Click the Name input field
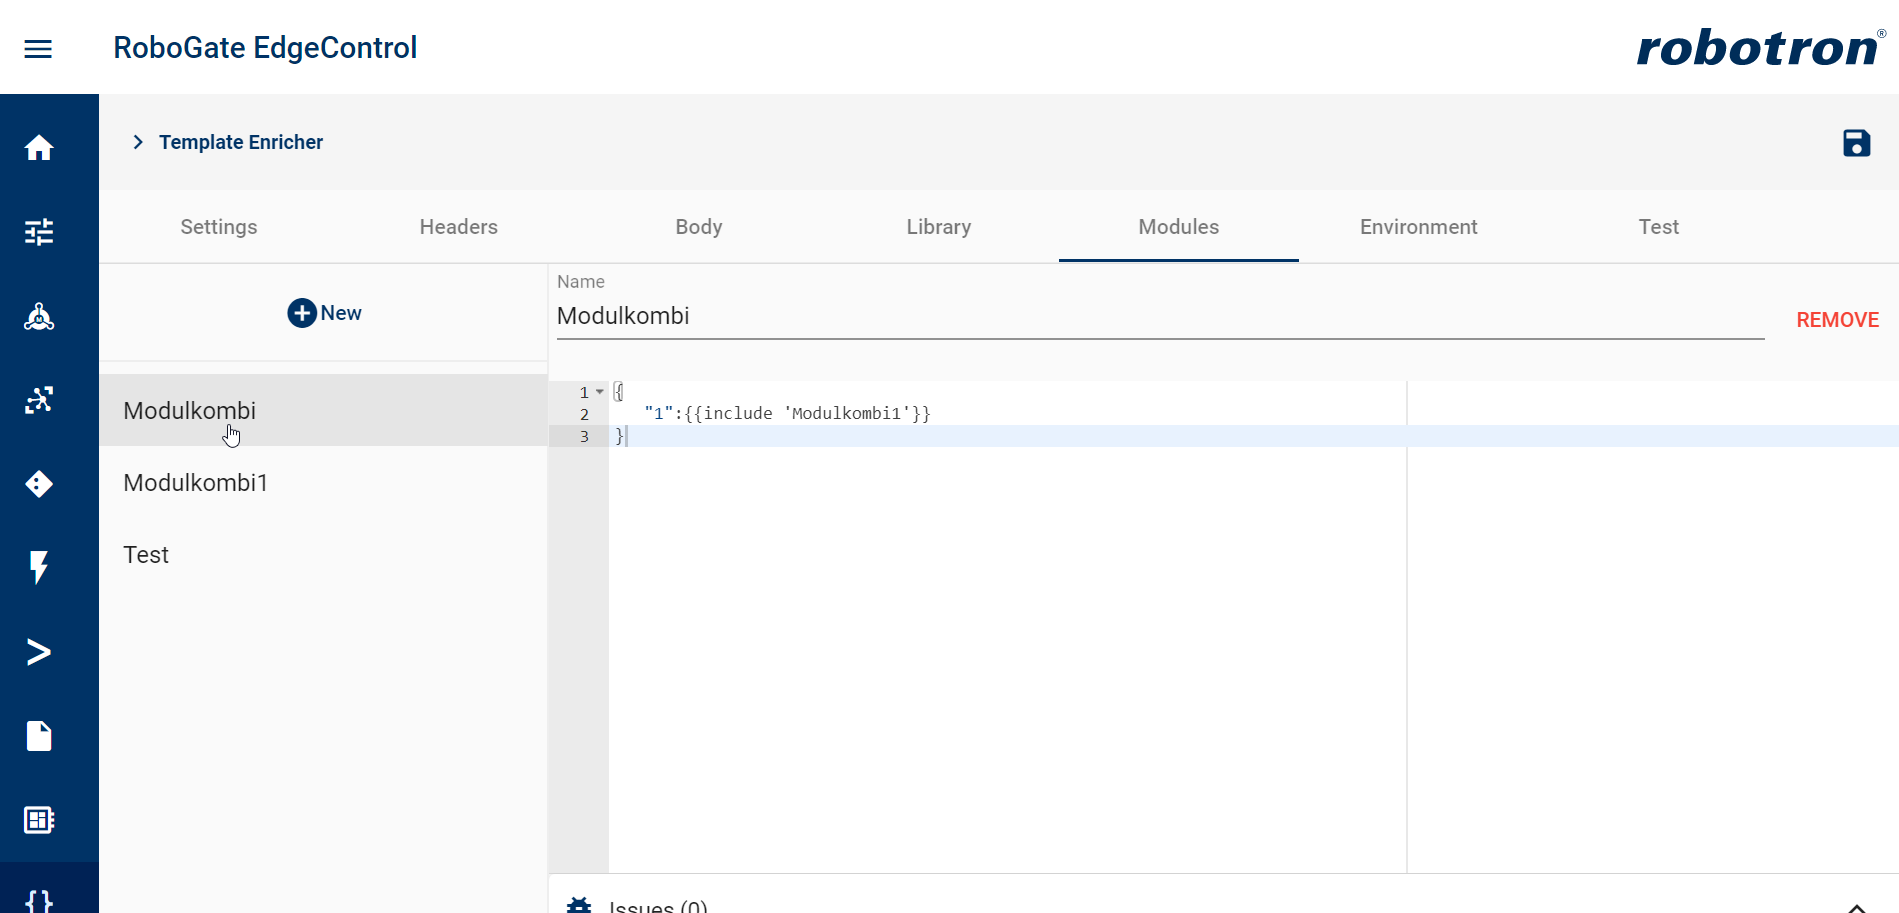This screenshot has width=1899, height=913. coord(1160,317)
